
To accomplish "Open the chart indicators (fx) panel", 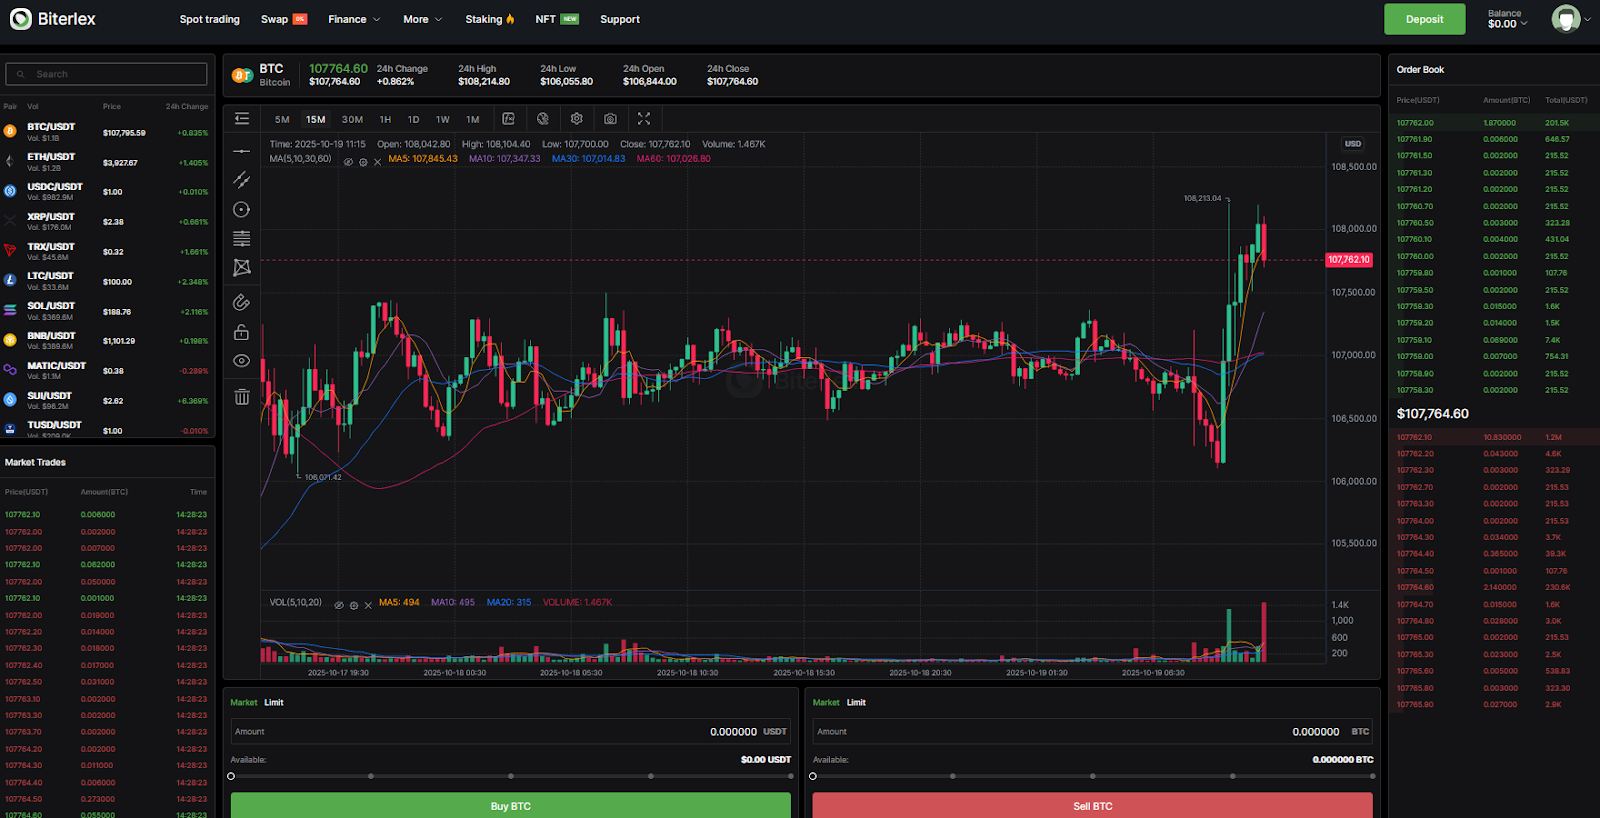I will click(x=508, y=119).
